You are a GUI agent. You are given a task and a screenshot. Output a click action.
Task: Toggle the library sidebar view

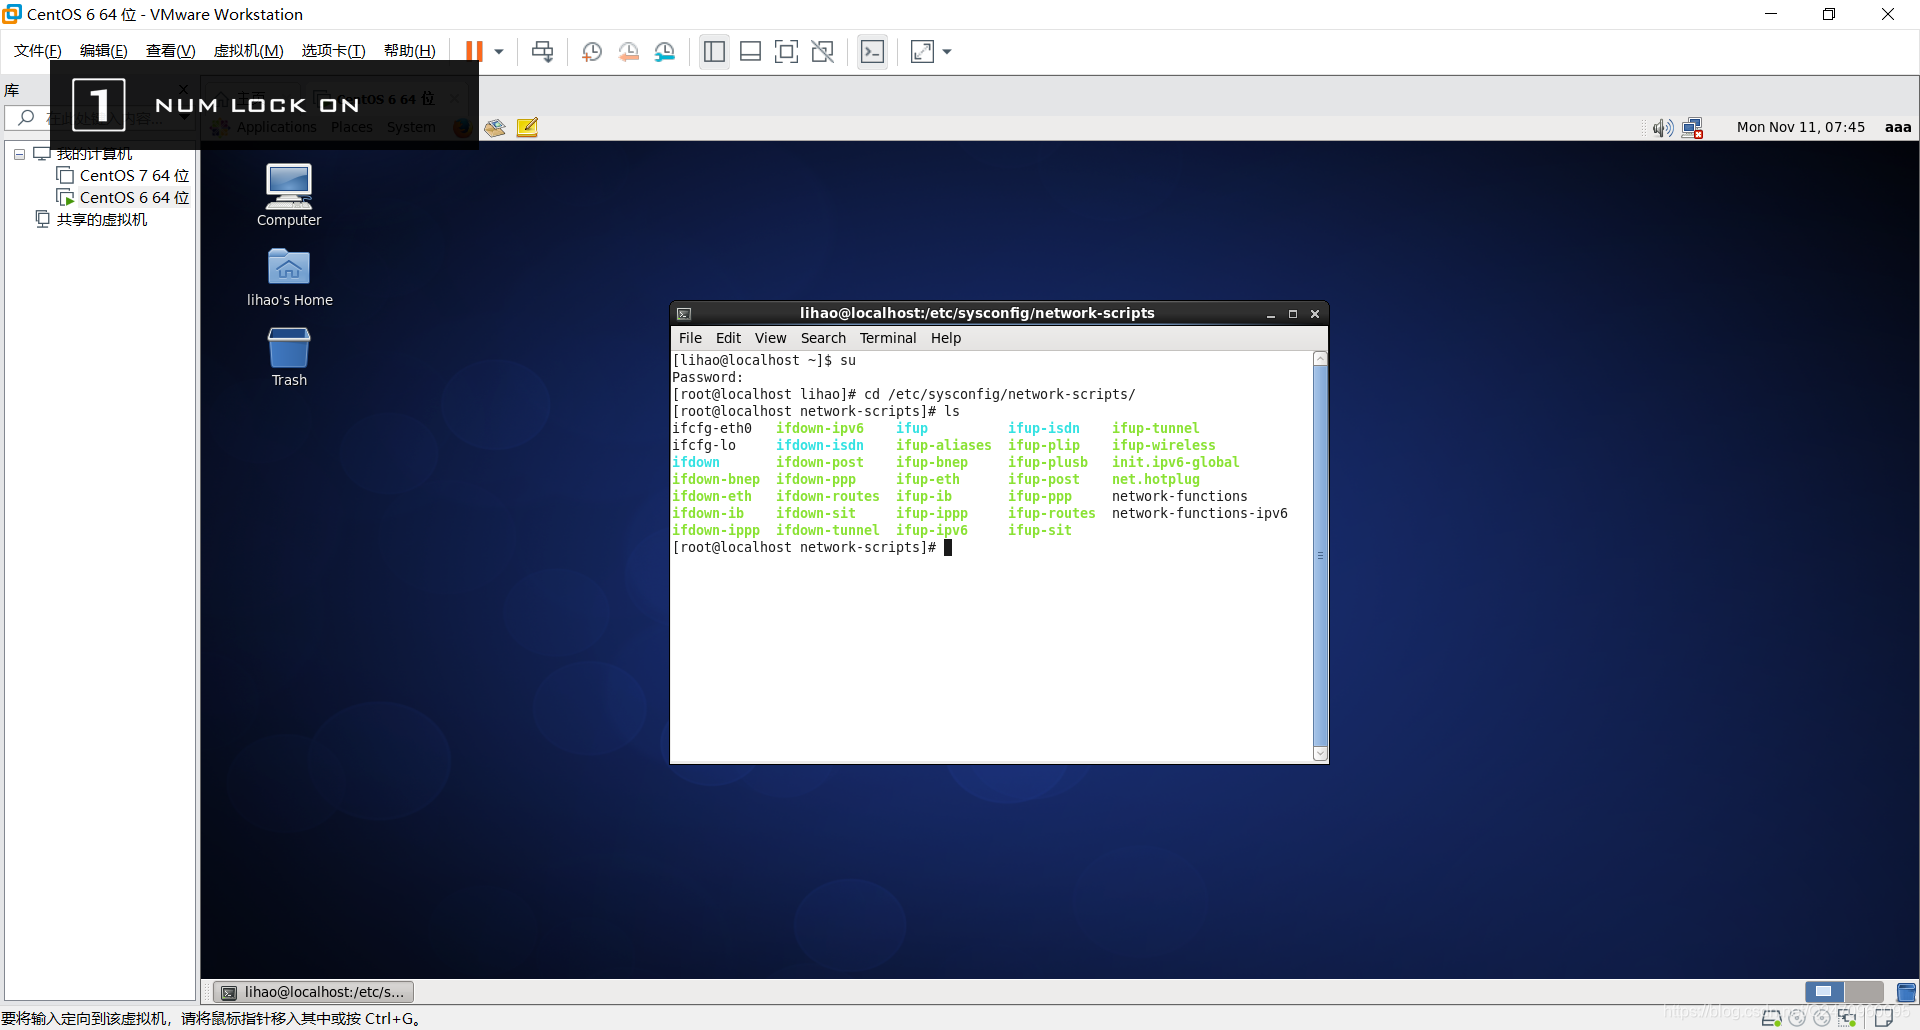714,51
